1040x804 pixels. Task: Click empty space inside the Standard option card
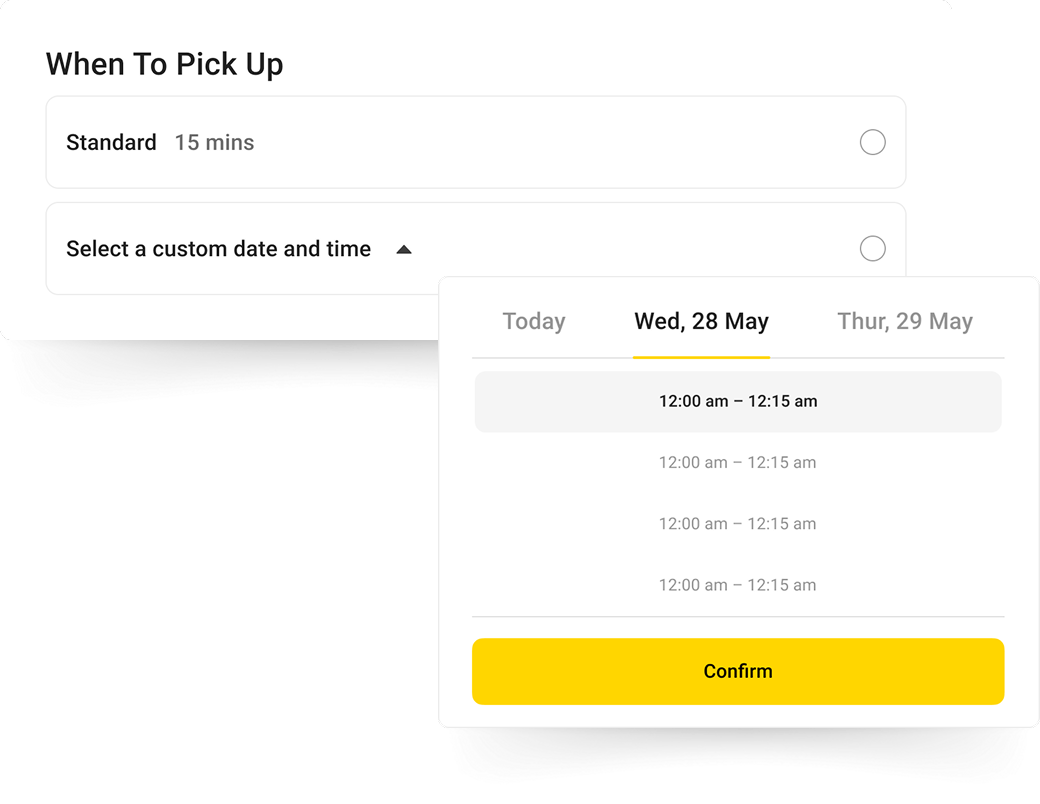[x=550, y=143]
